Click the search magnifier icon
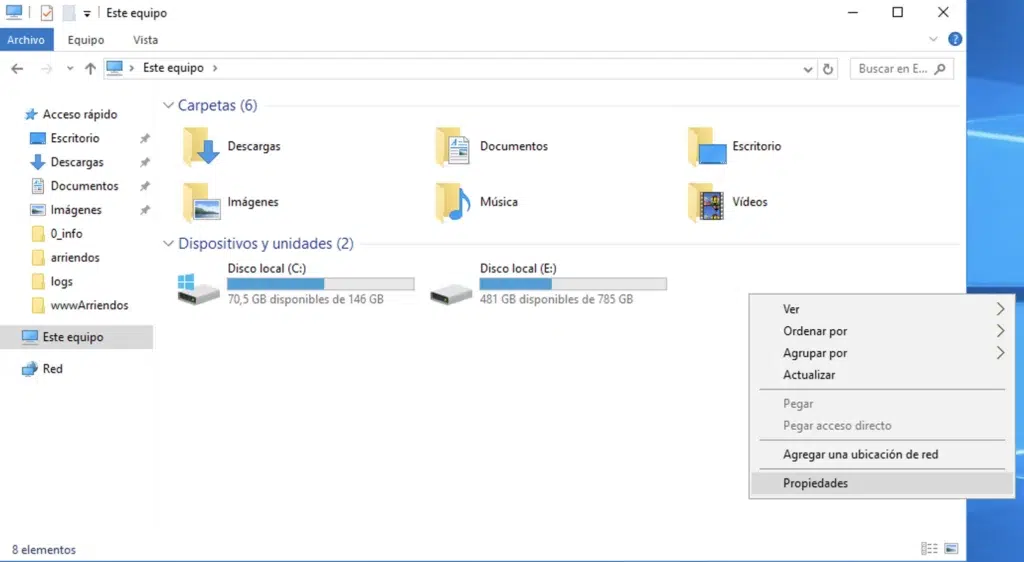 point(940,69)
